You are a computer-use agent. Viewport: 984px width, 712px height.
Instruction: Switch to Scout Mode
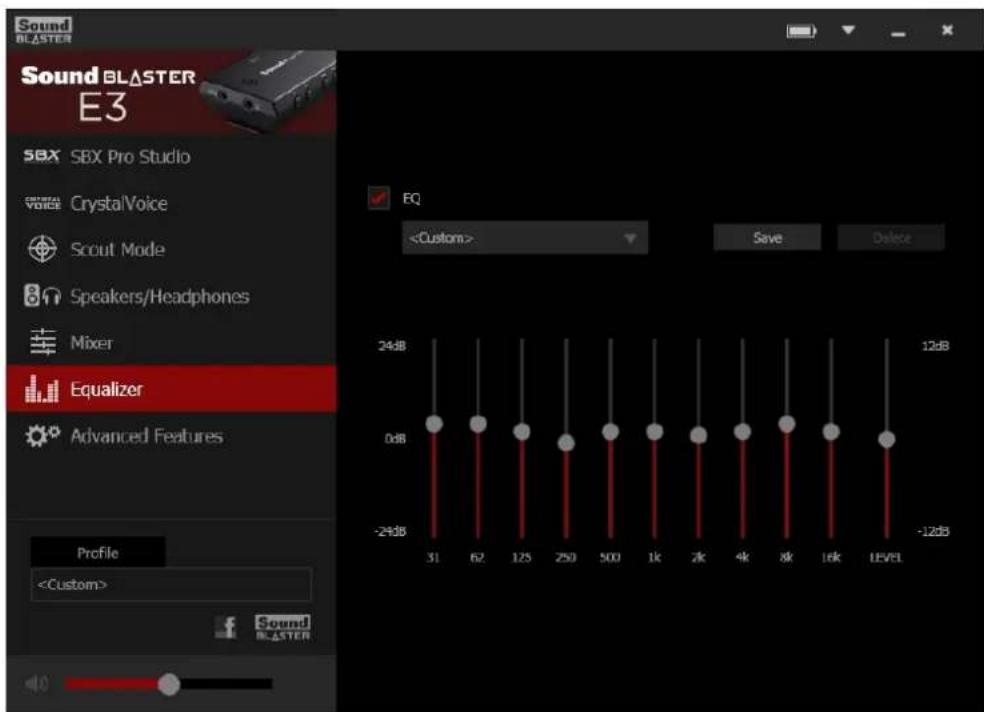[172, 249]
